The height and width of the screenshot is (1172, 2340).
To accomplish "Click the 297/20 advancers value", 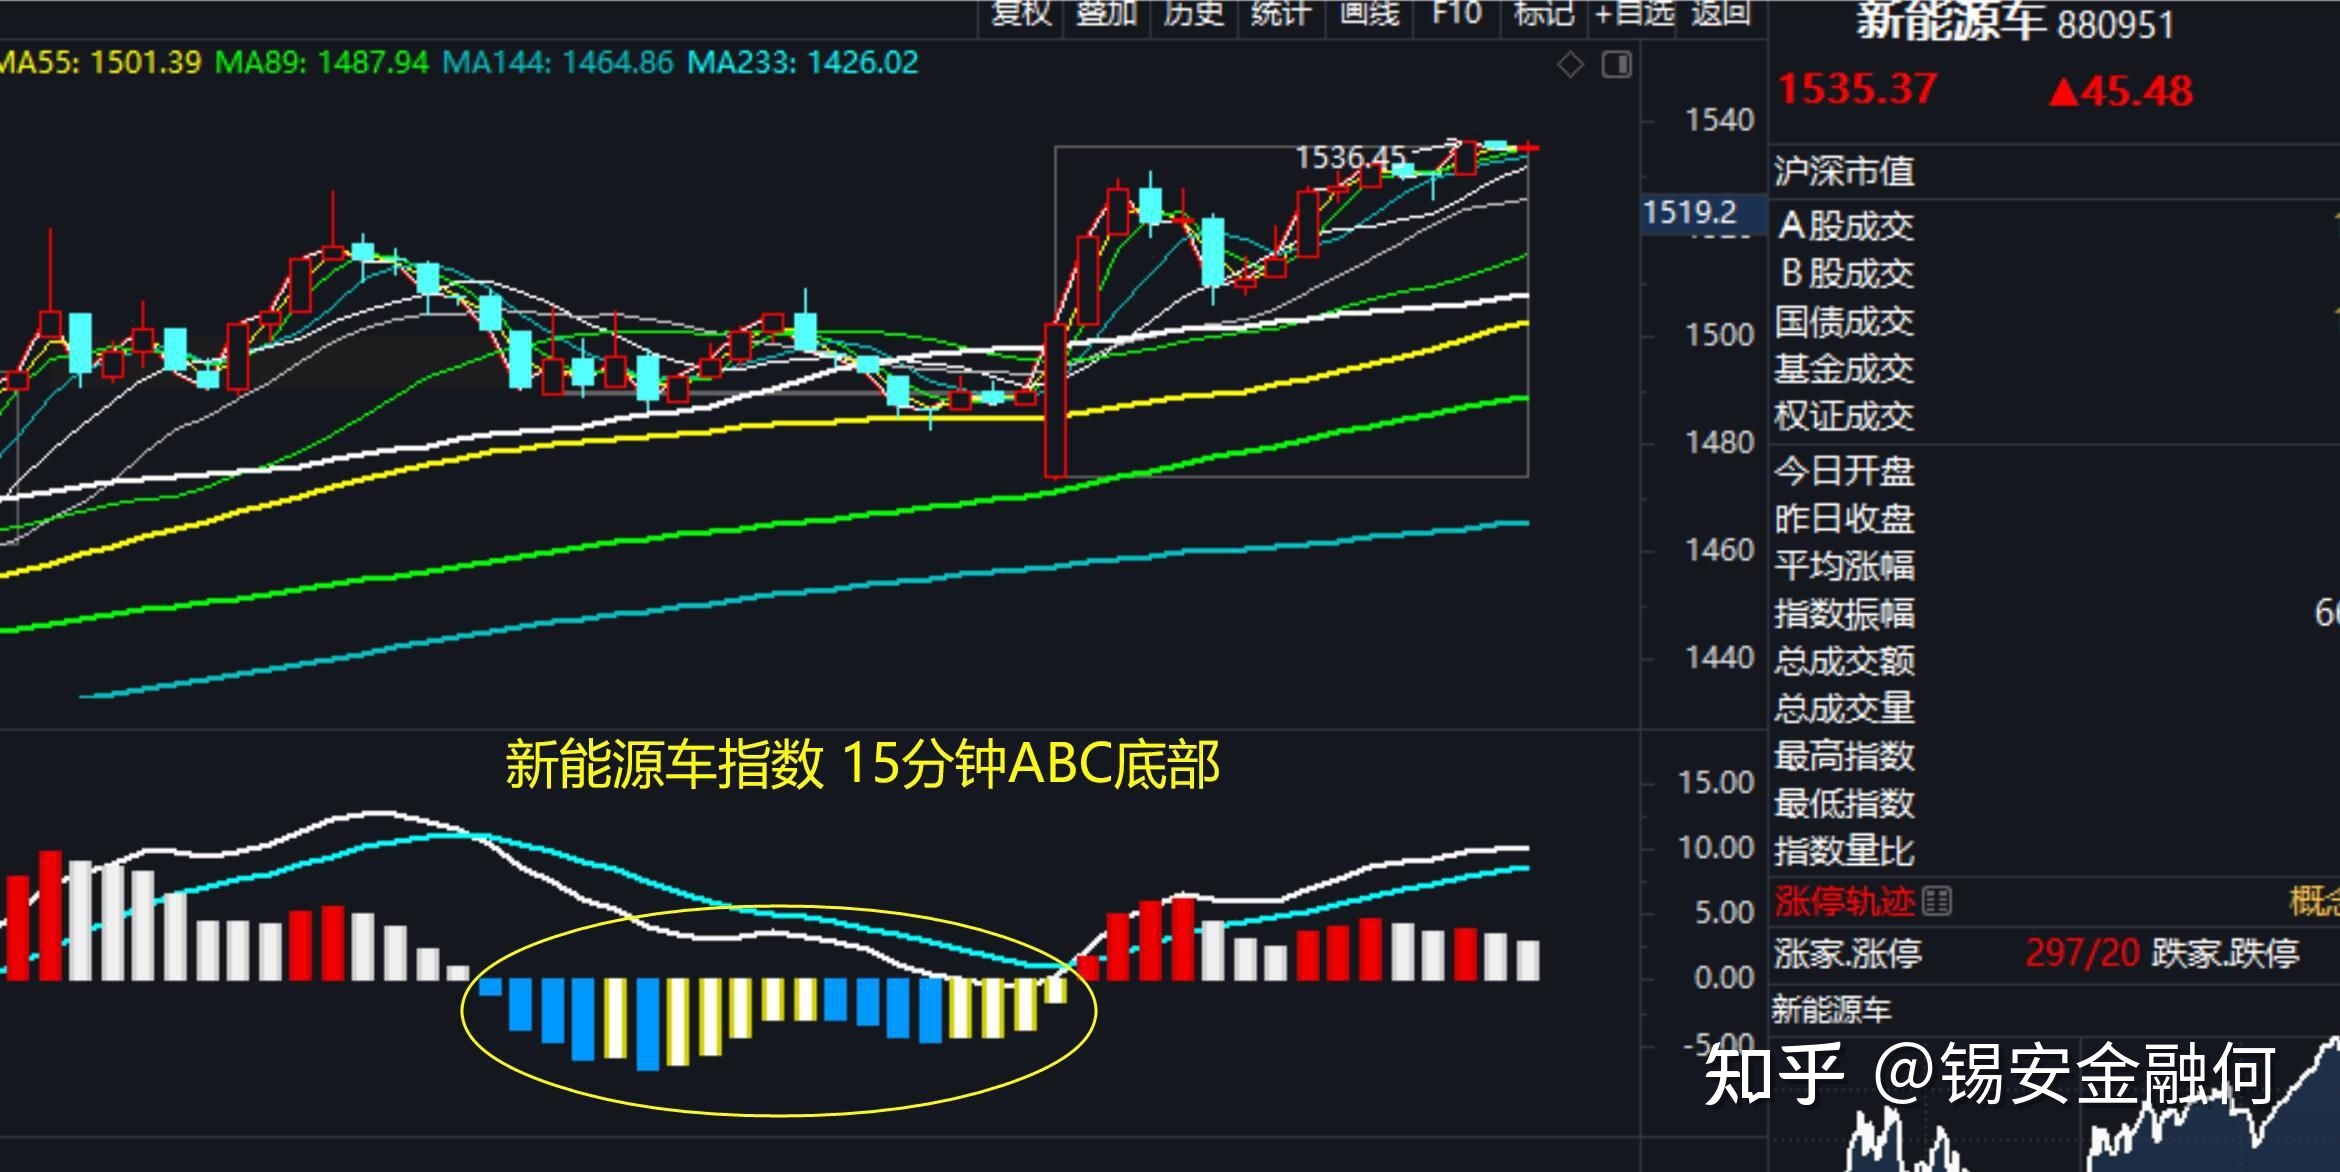I will 2082,953.
